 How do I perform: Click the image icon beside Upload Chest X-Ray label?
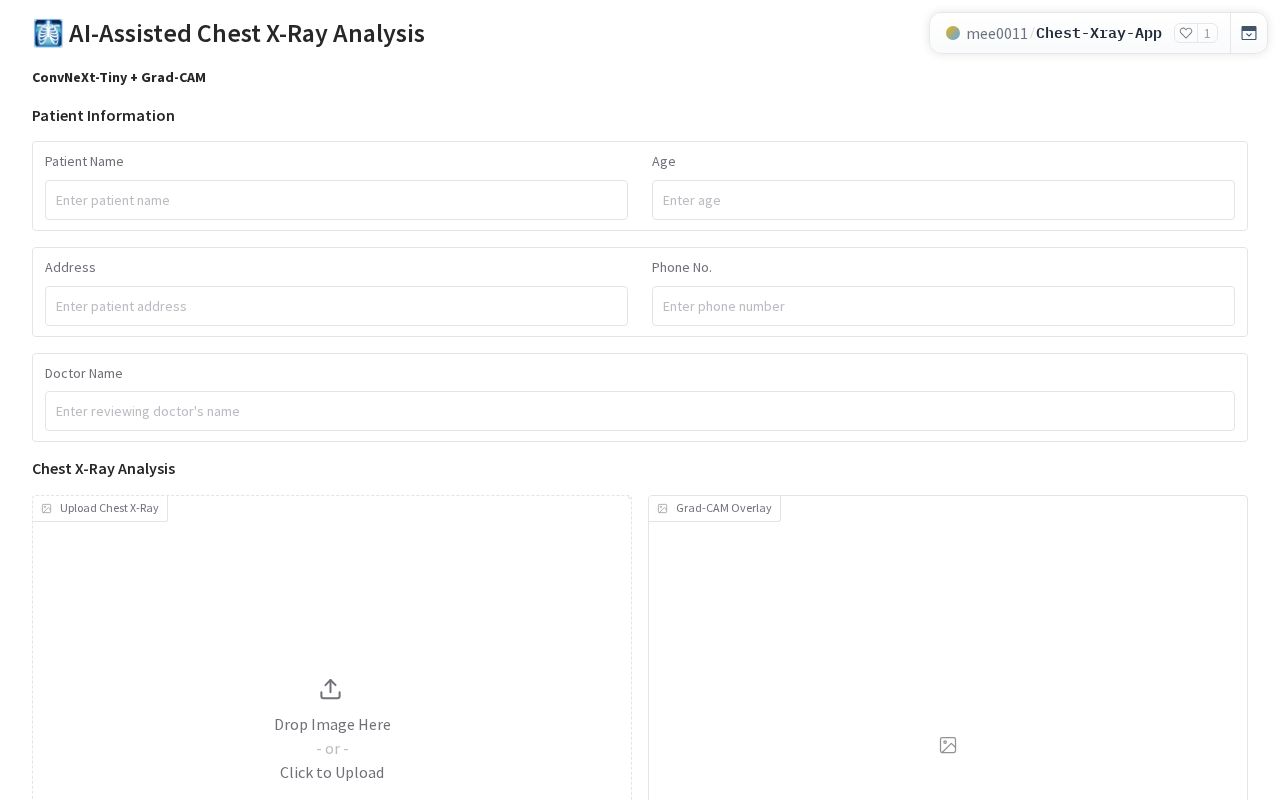click(46, 508)
